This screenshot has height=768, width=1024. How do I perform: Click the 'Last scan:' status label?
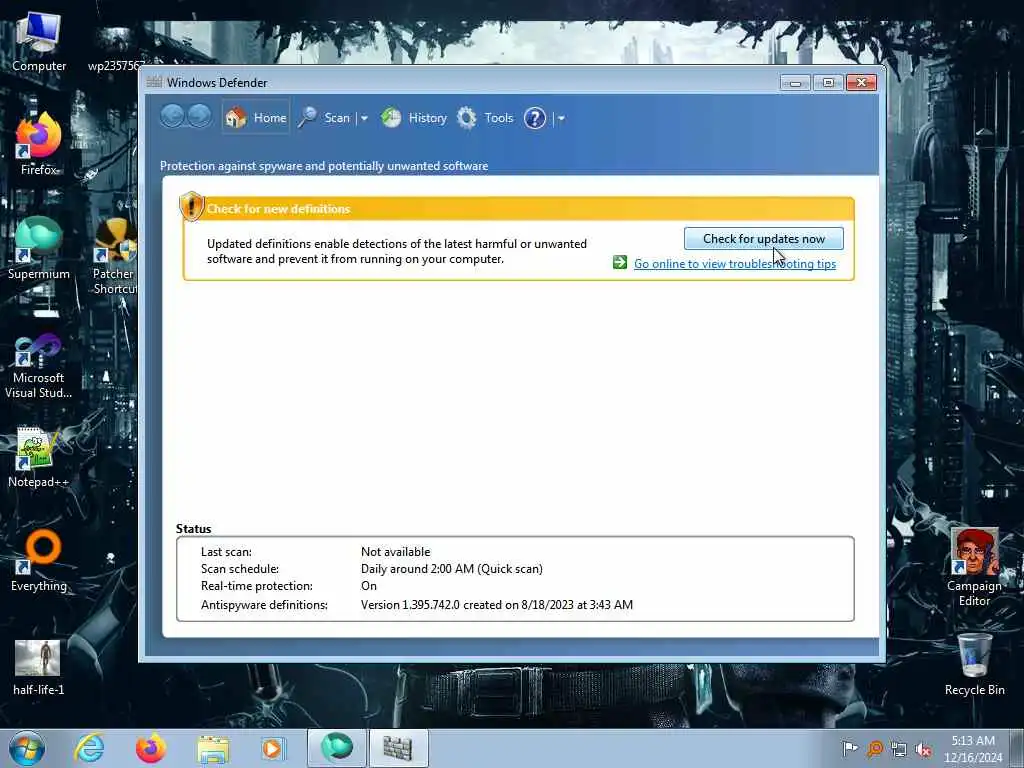[226, 552]
